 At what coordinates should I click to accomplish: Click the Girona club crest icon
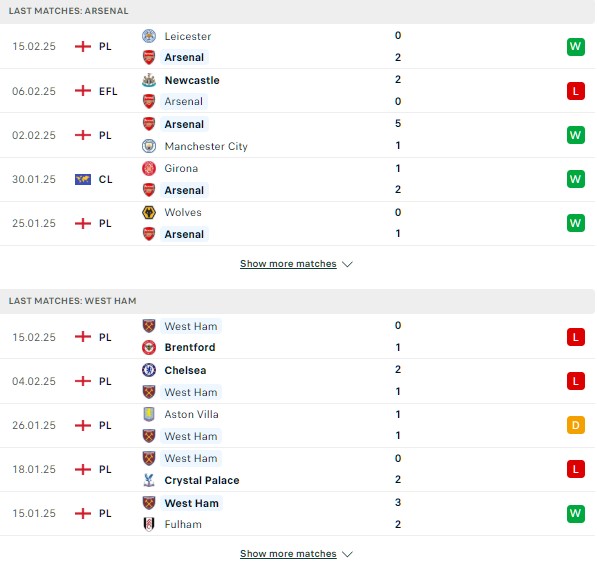click(149, 168)
